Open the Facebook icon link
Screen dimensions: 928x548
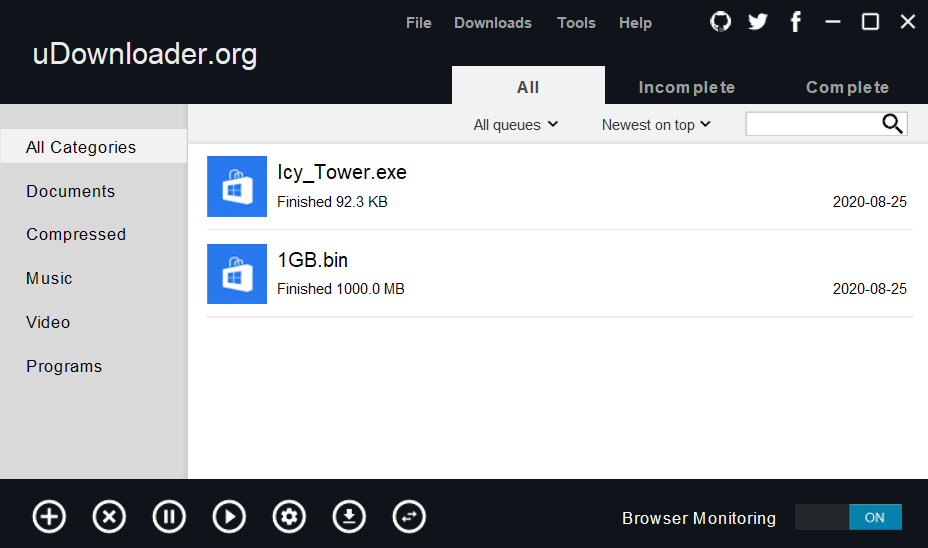point(796,22)
